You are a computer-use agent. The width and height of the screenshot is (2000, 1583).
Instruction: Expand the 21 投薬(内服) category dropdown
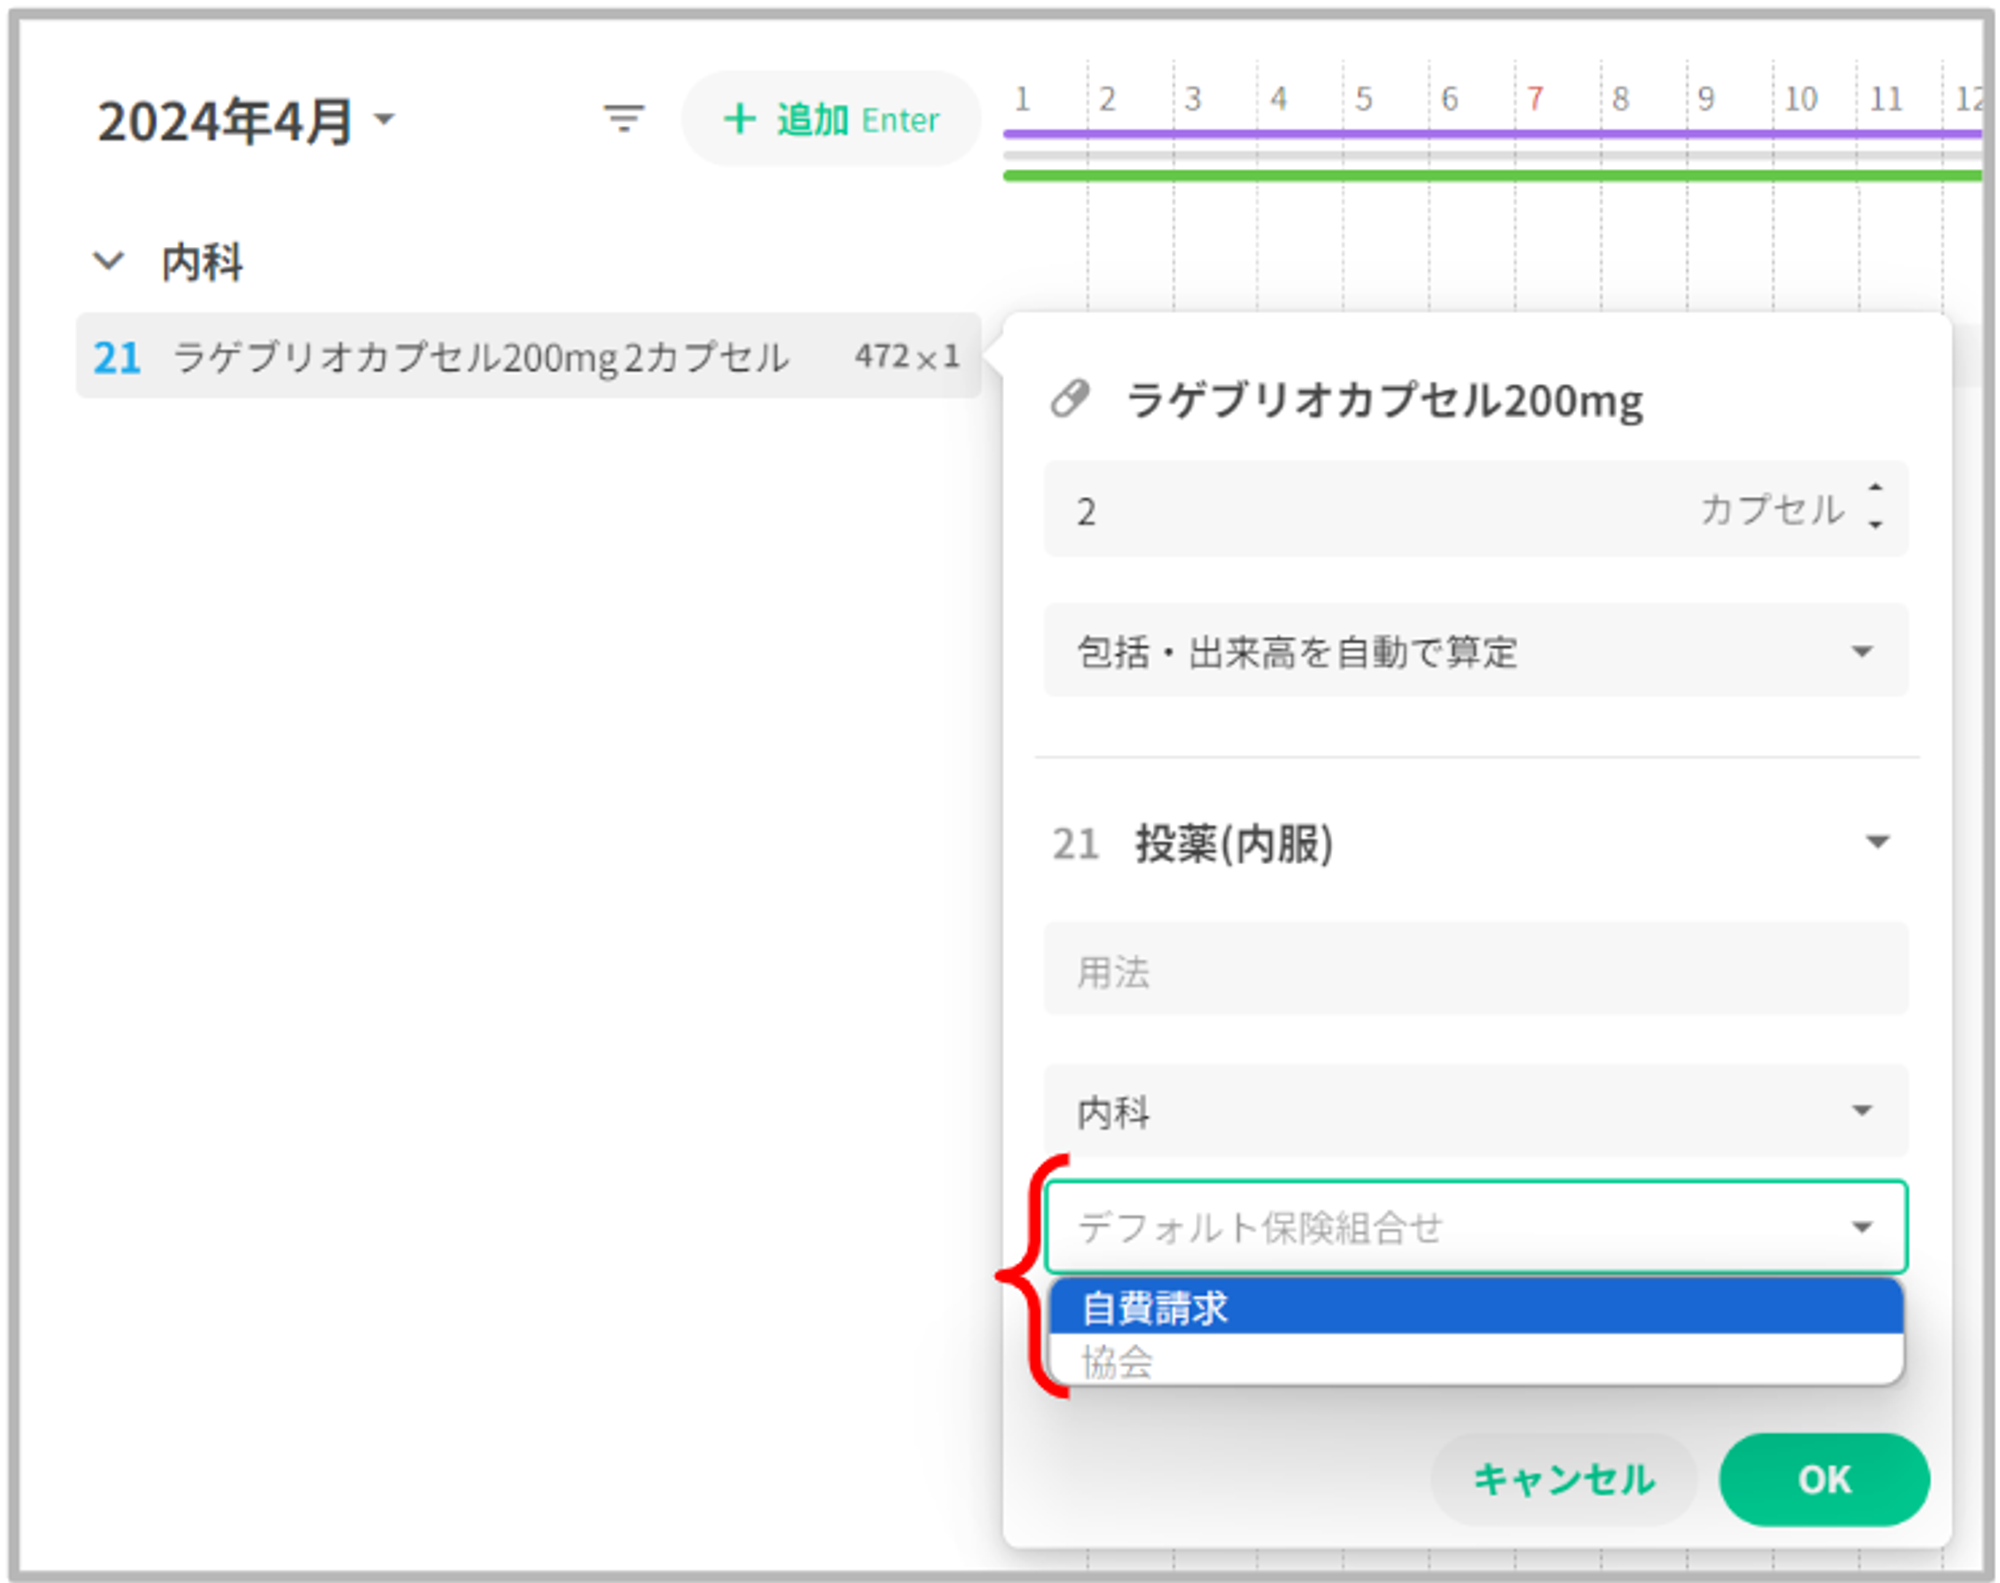click(x=1476, y=843)
